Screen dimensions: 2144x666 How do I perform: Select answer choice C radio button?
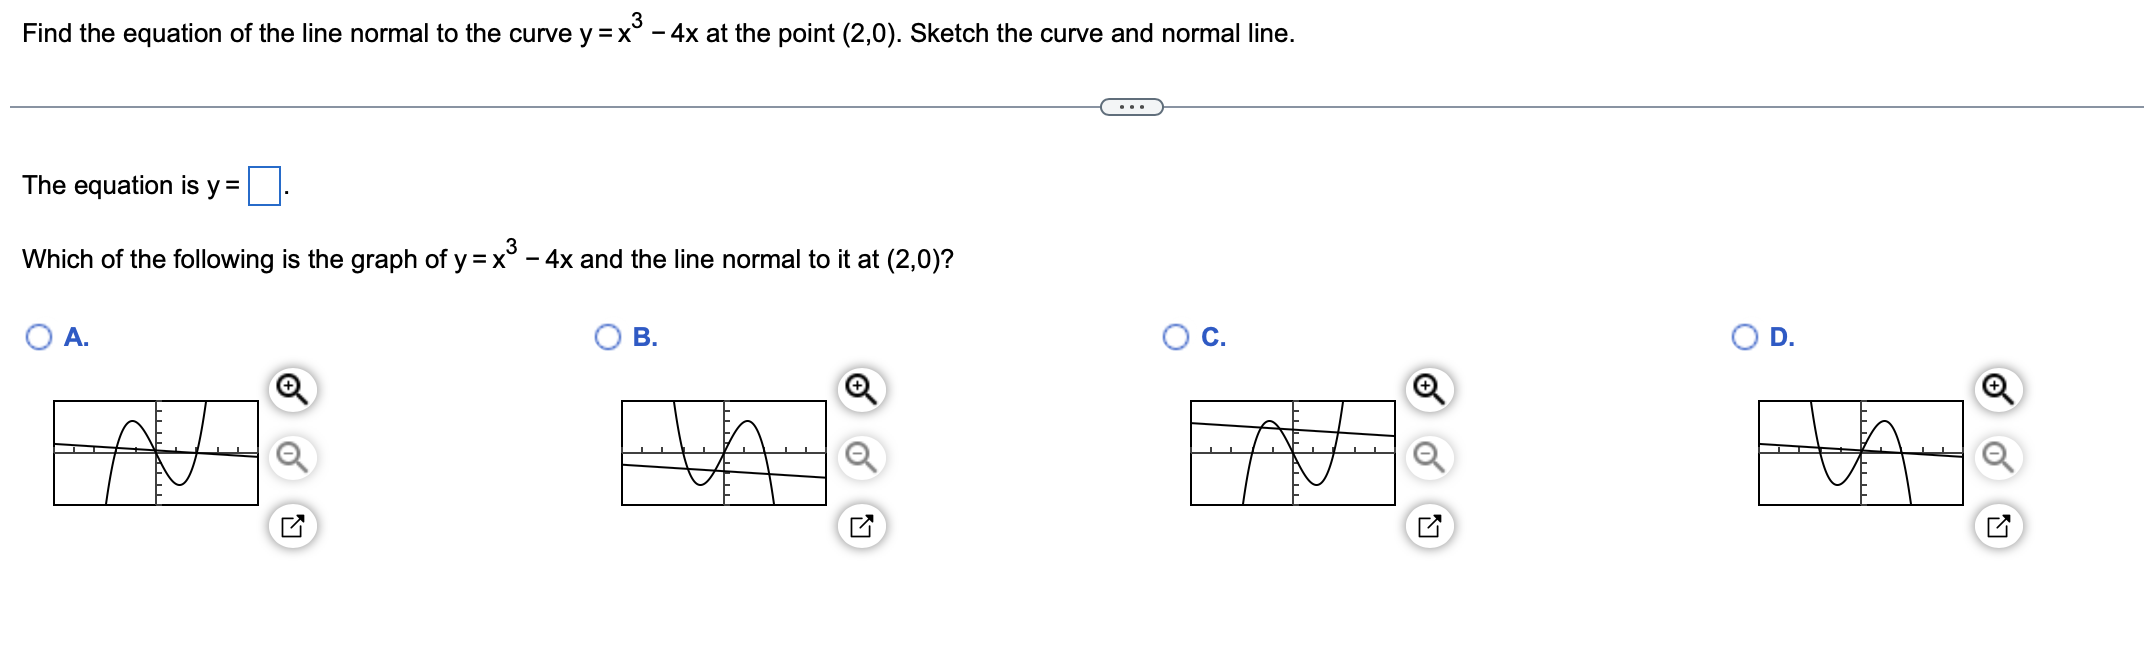click(1177, 338)
